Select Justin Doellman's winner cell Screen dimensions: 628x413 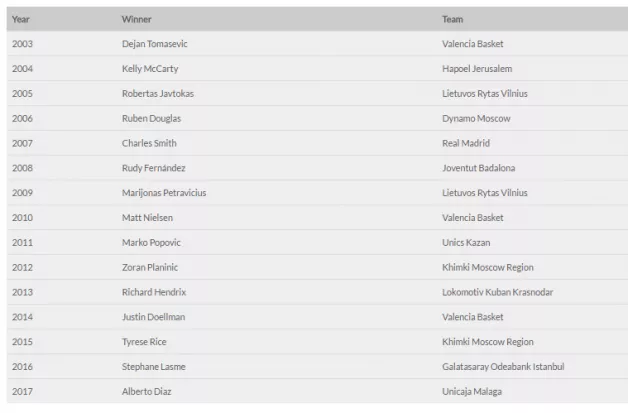click(x=153, y=317)
